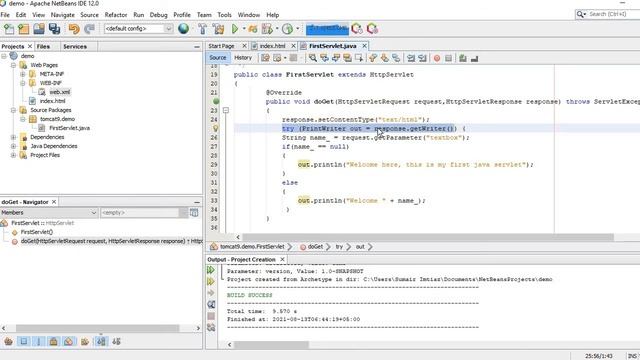
Task: Toggle sort by name in Navigator
Action: pos(101,341)
